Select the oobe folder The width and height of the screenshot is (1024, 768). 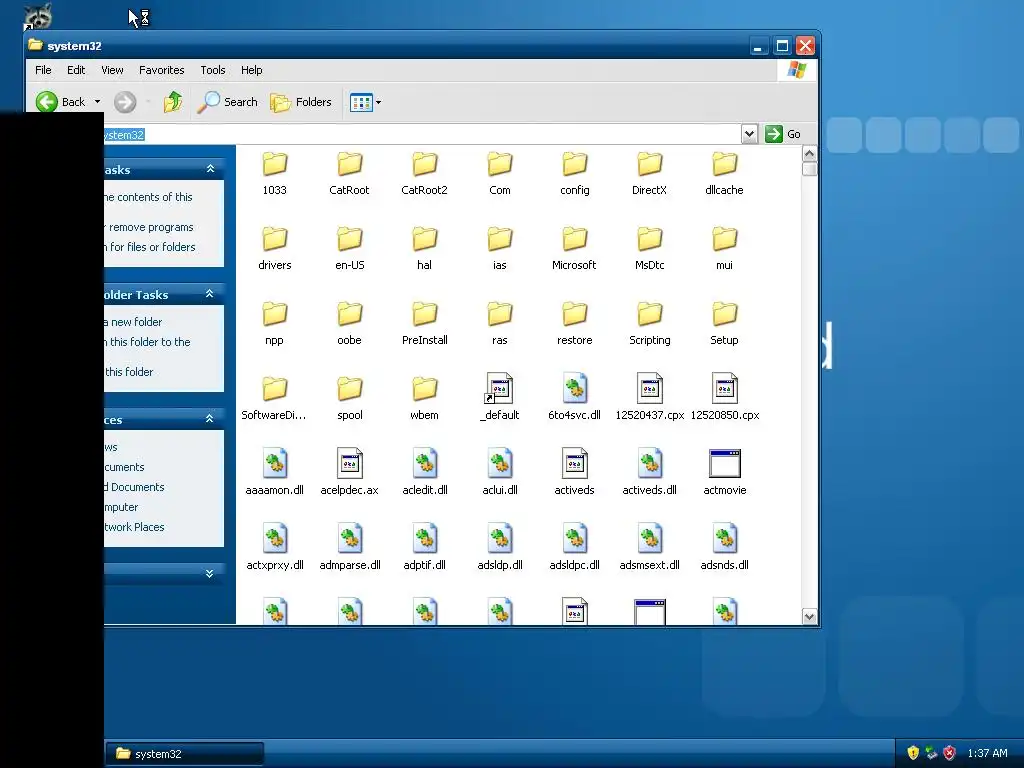point(349,325)
